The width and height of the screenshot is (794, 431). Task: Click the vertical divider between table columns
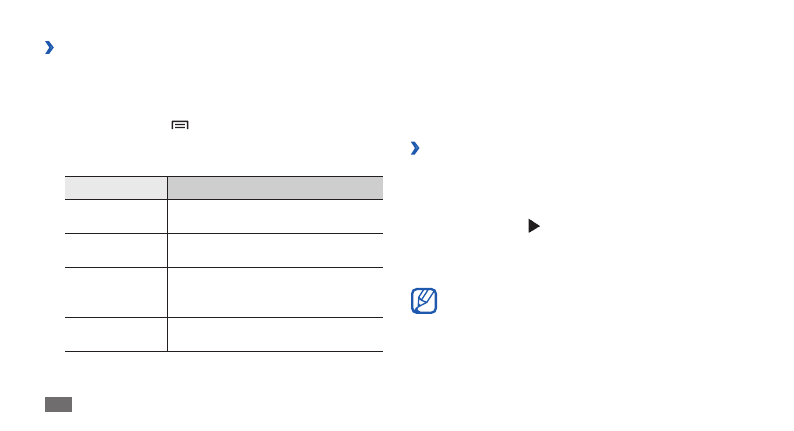[x=167, y=264]
